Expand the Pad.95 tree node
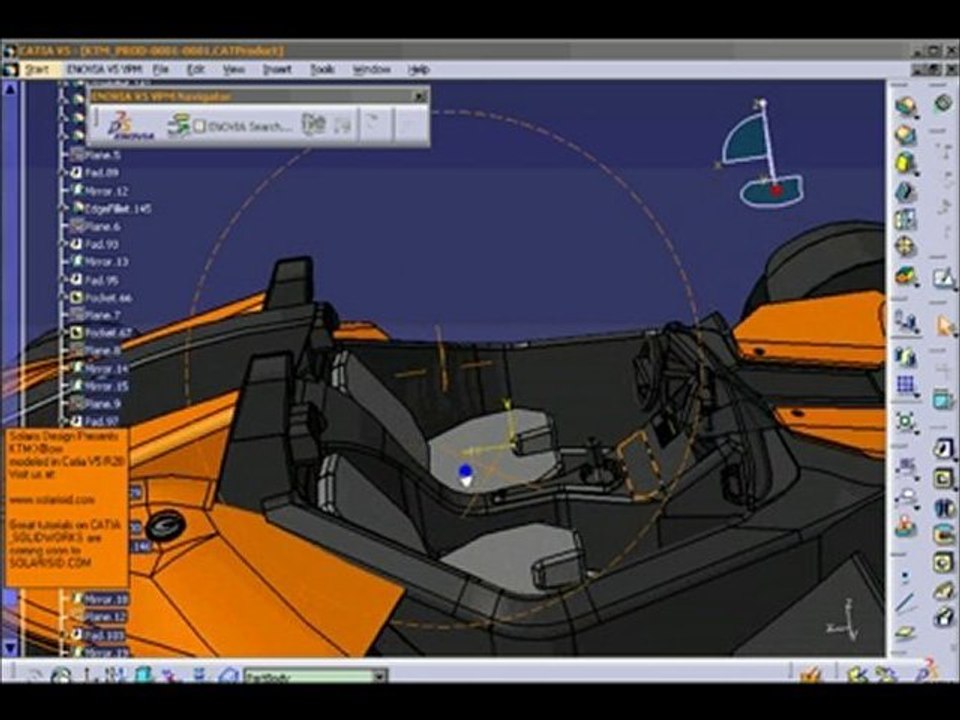 (x=64, y=280)
